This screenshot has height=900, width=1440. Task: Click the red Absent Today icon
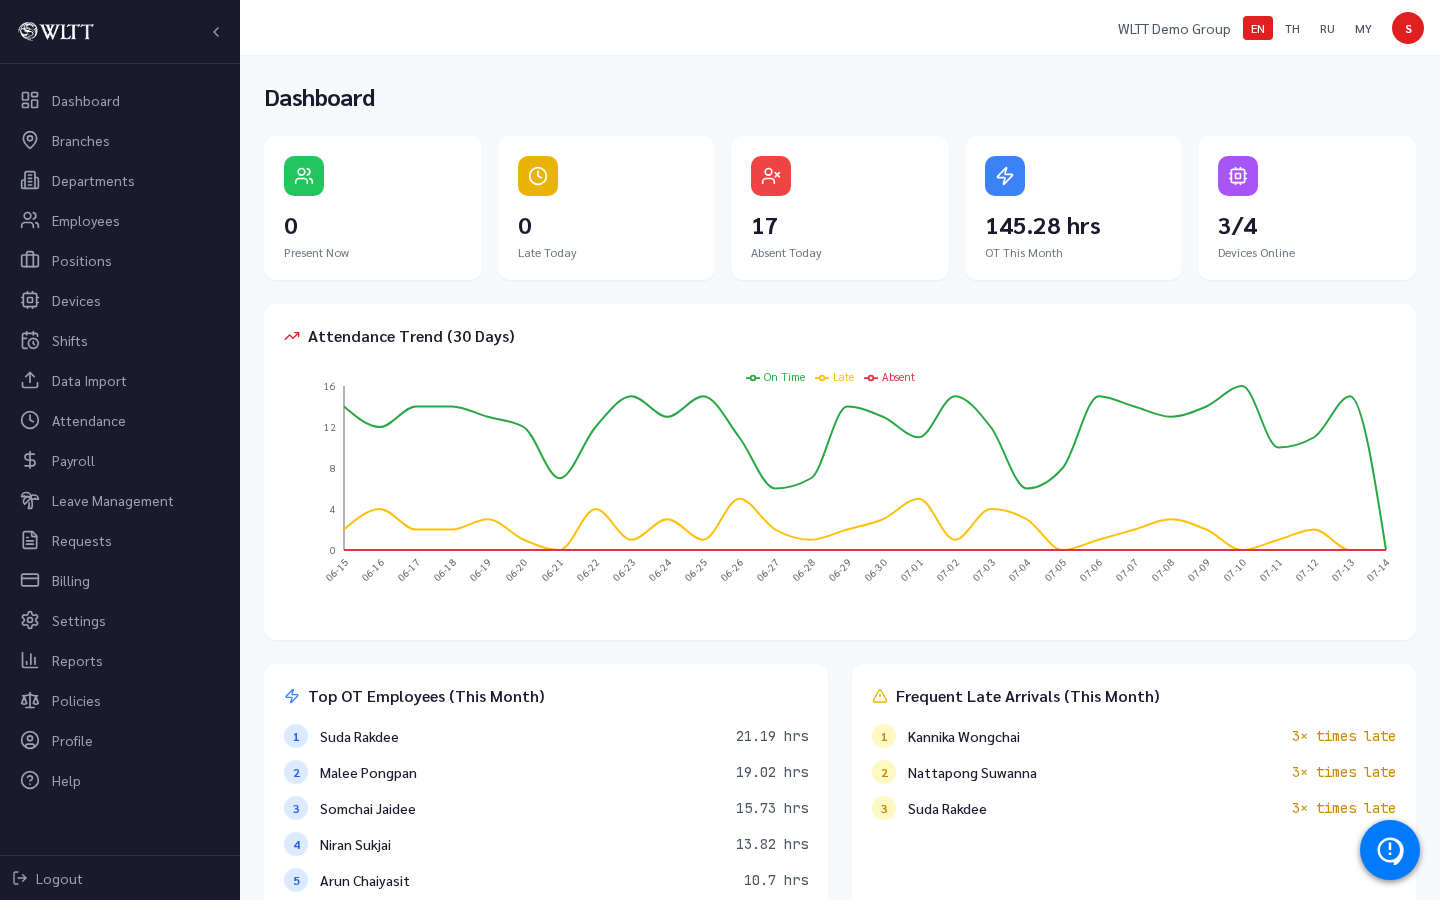point(771,176)
